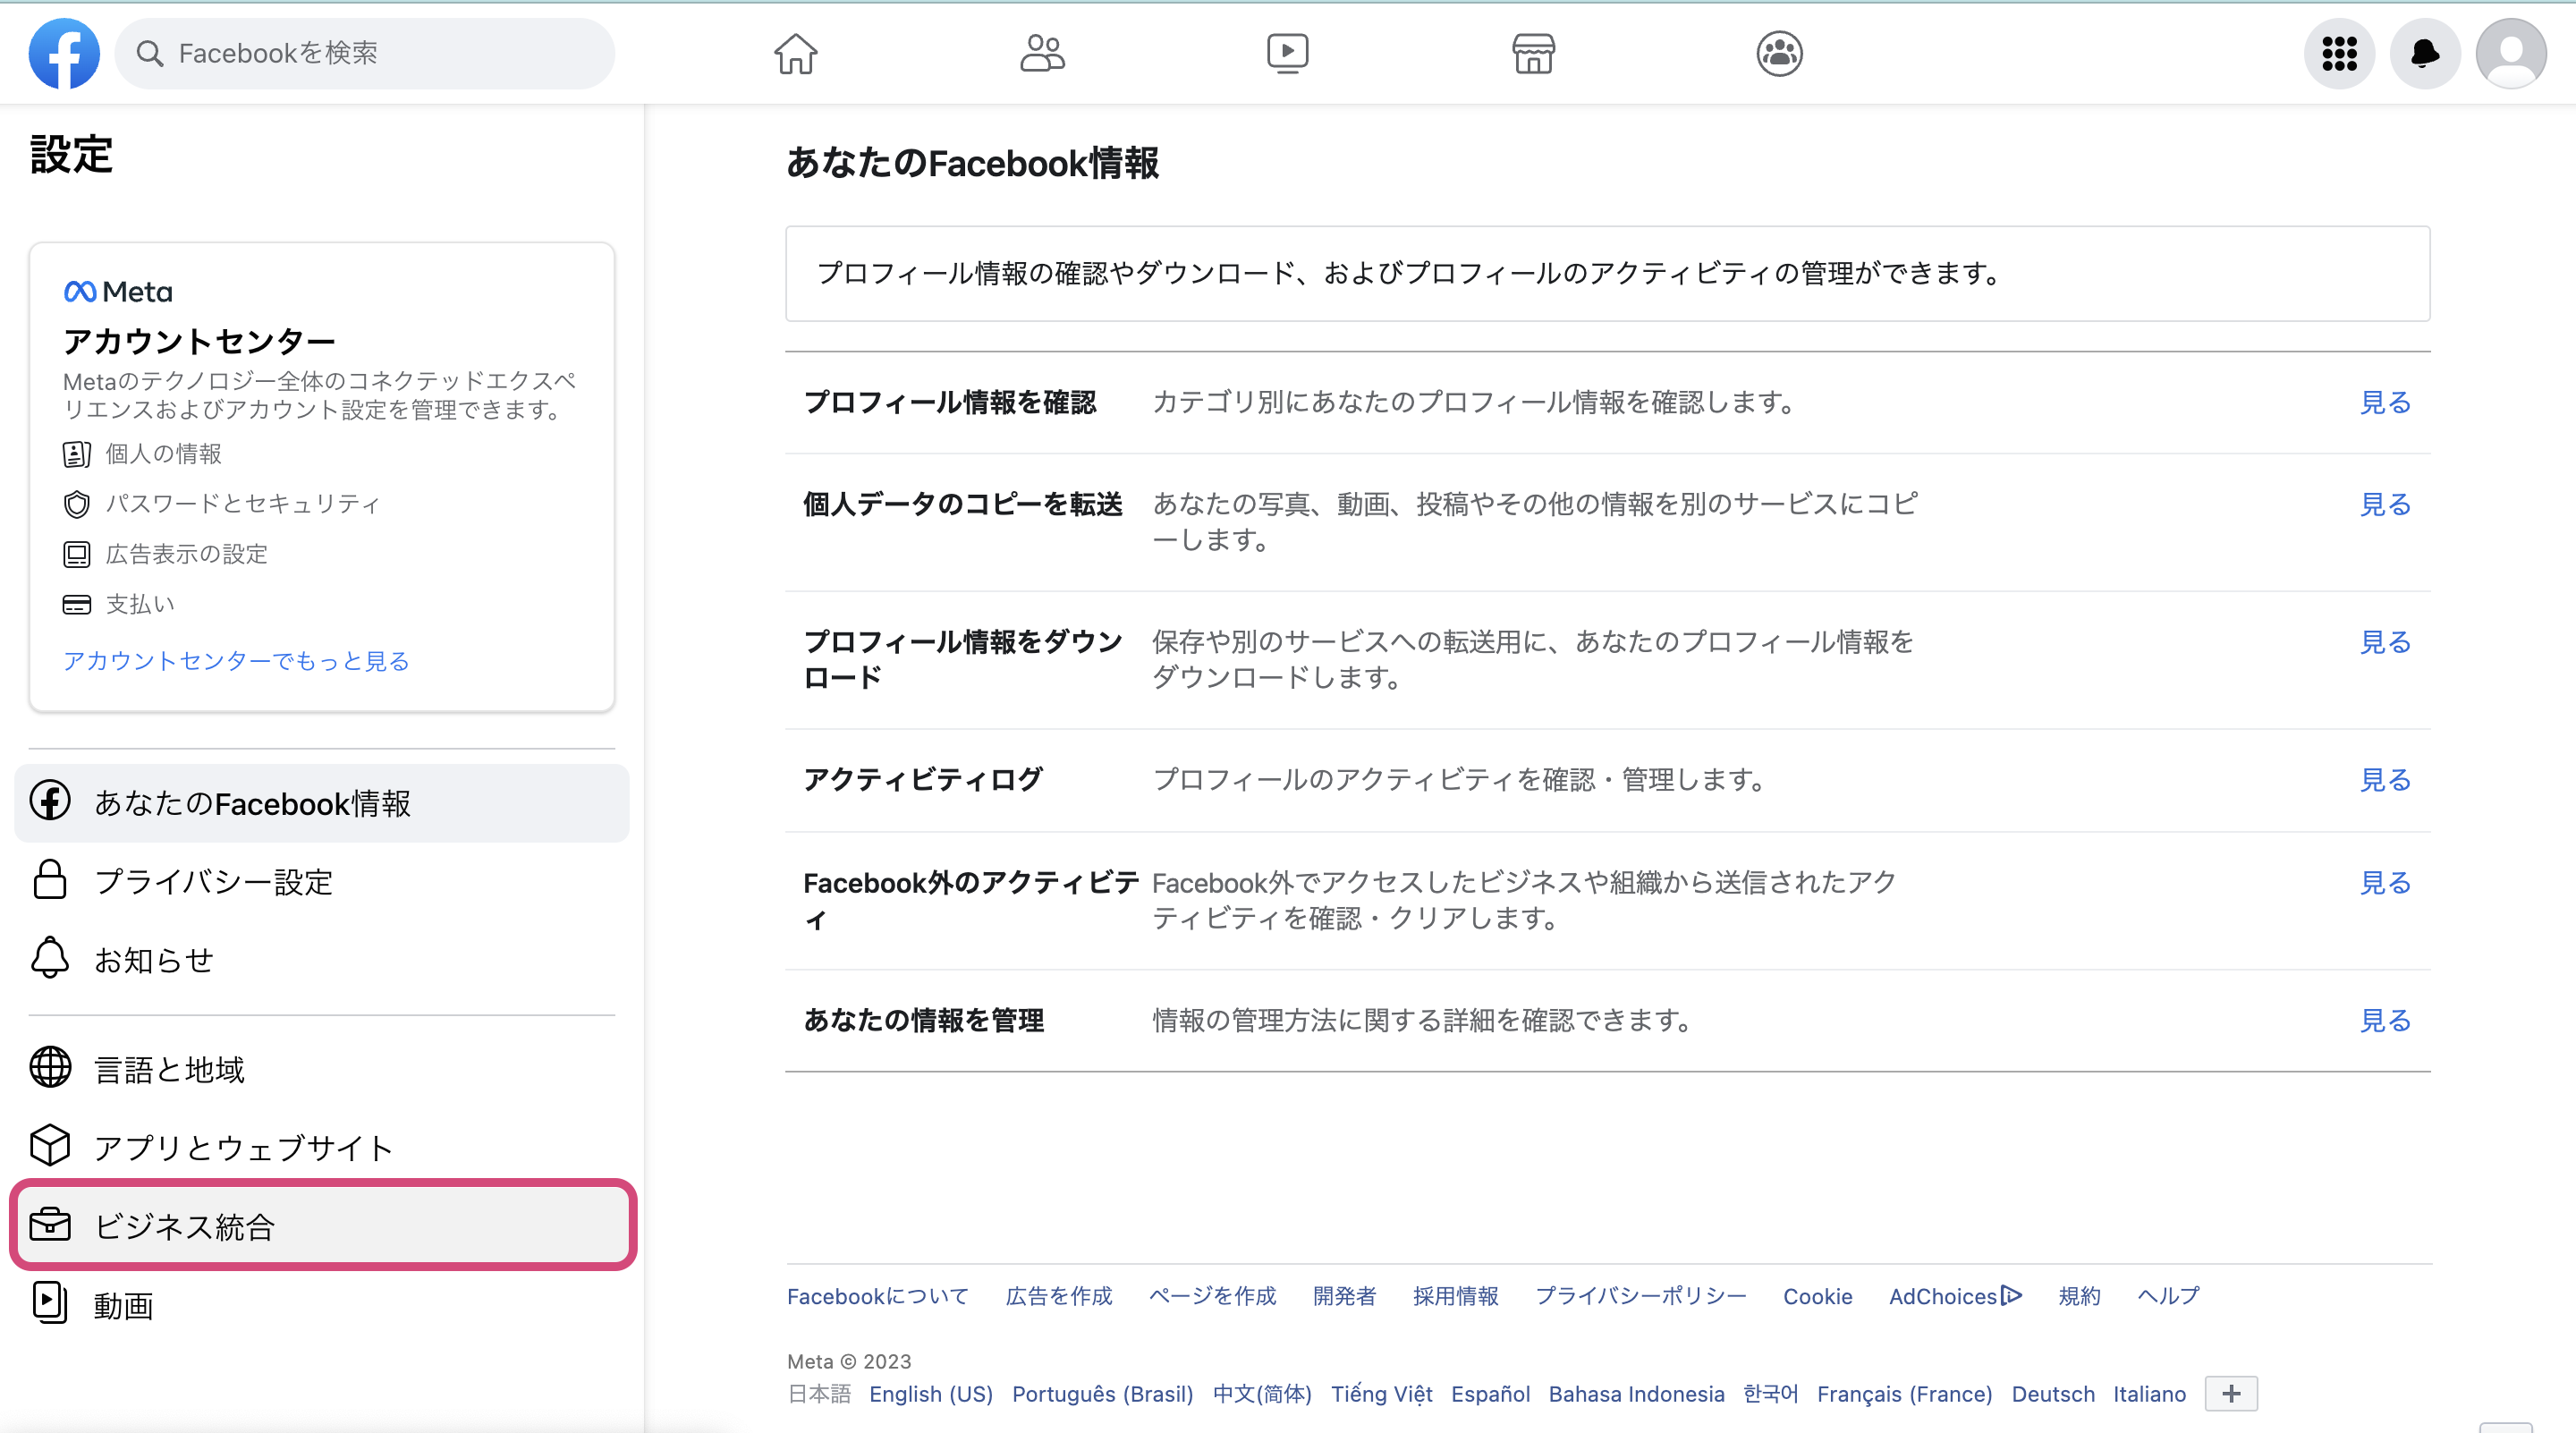Open the Friends icon in top navigation
This screenshot has width=2576, height=1433.
(x=1042, y=54)
